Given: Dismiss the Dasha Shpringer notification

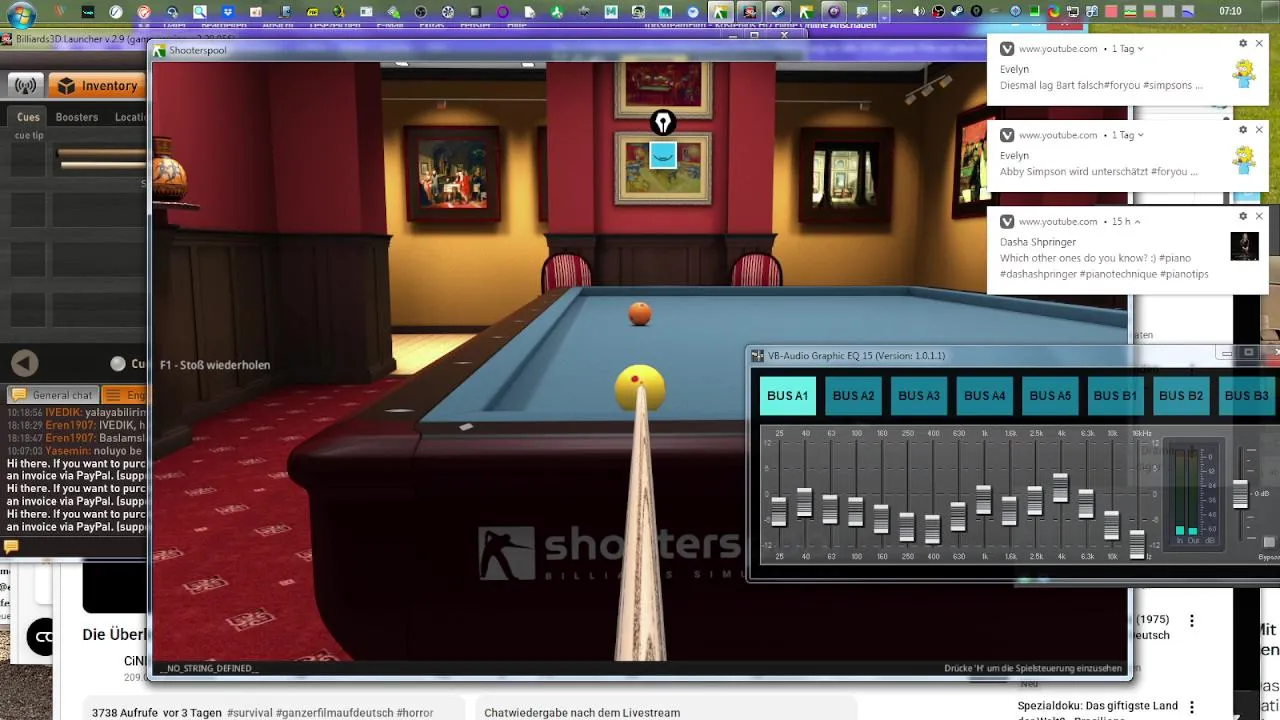Looking at the screenshot, I should point(1259,216).
